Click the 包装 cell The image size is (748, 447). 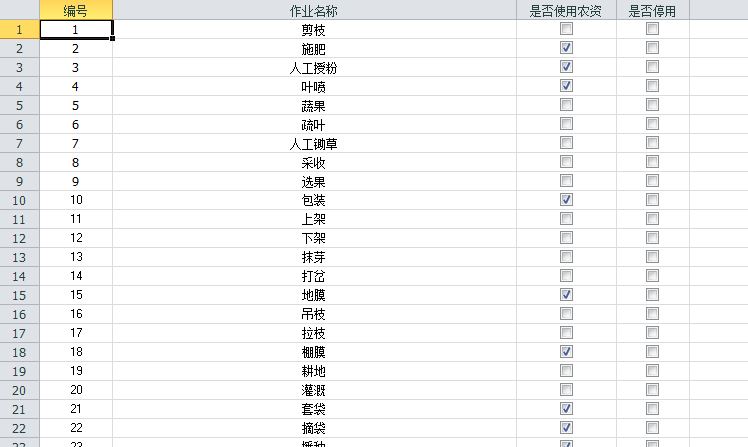click(x=314, y=200)
